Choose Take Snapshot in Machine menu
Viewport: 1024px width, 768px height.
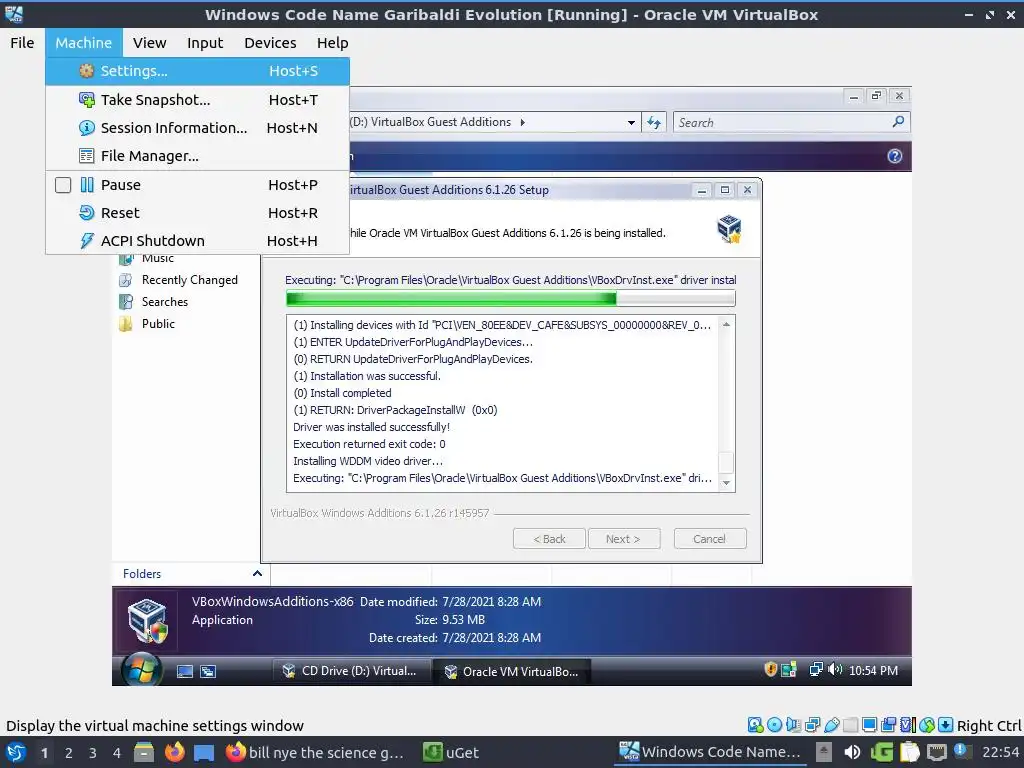click(197, 99)
